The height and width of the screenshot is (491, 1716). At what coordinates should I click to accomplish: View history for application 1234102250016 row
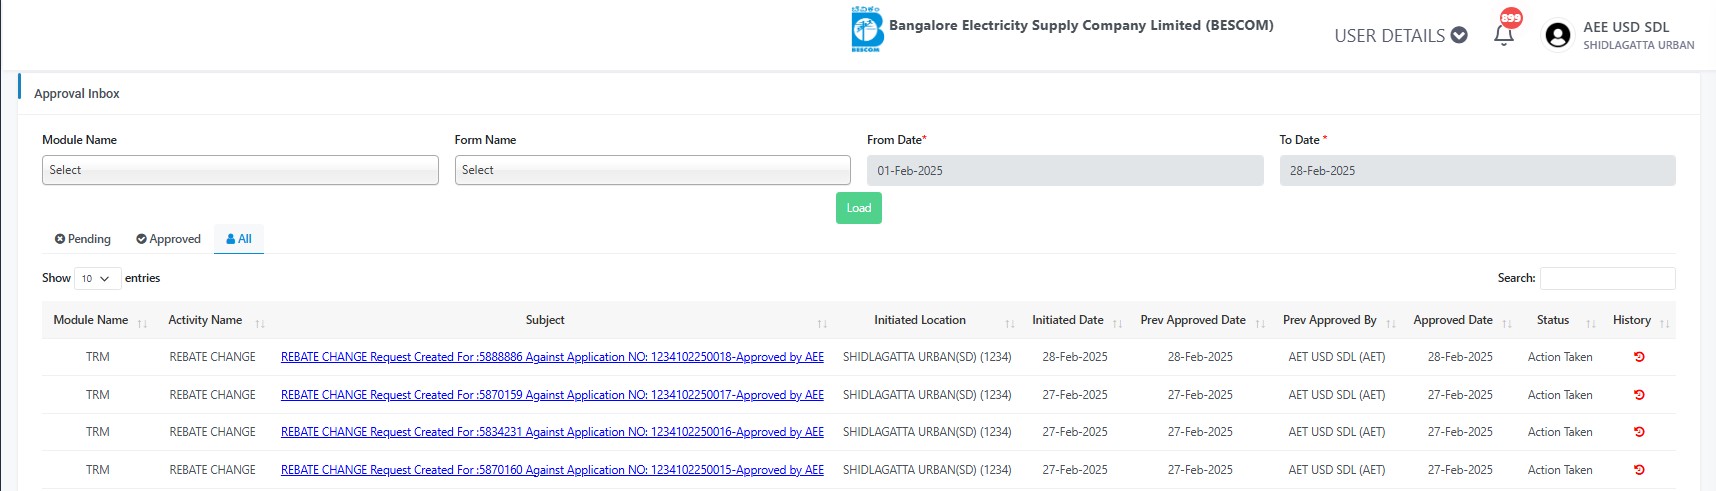coord(1639,432)
